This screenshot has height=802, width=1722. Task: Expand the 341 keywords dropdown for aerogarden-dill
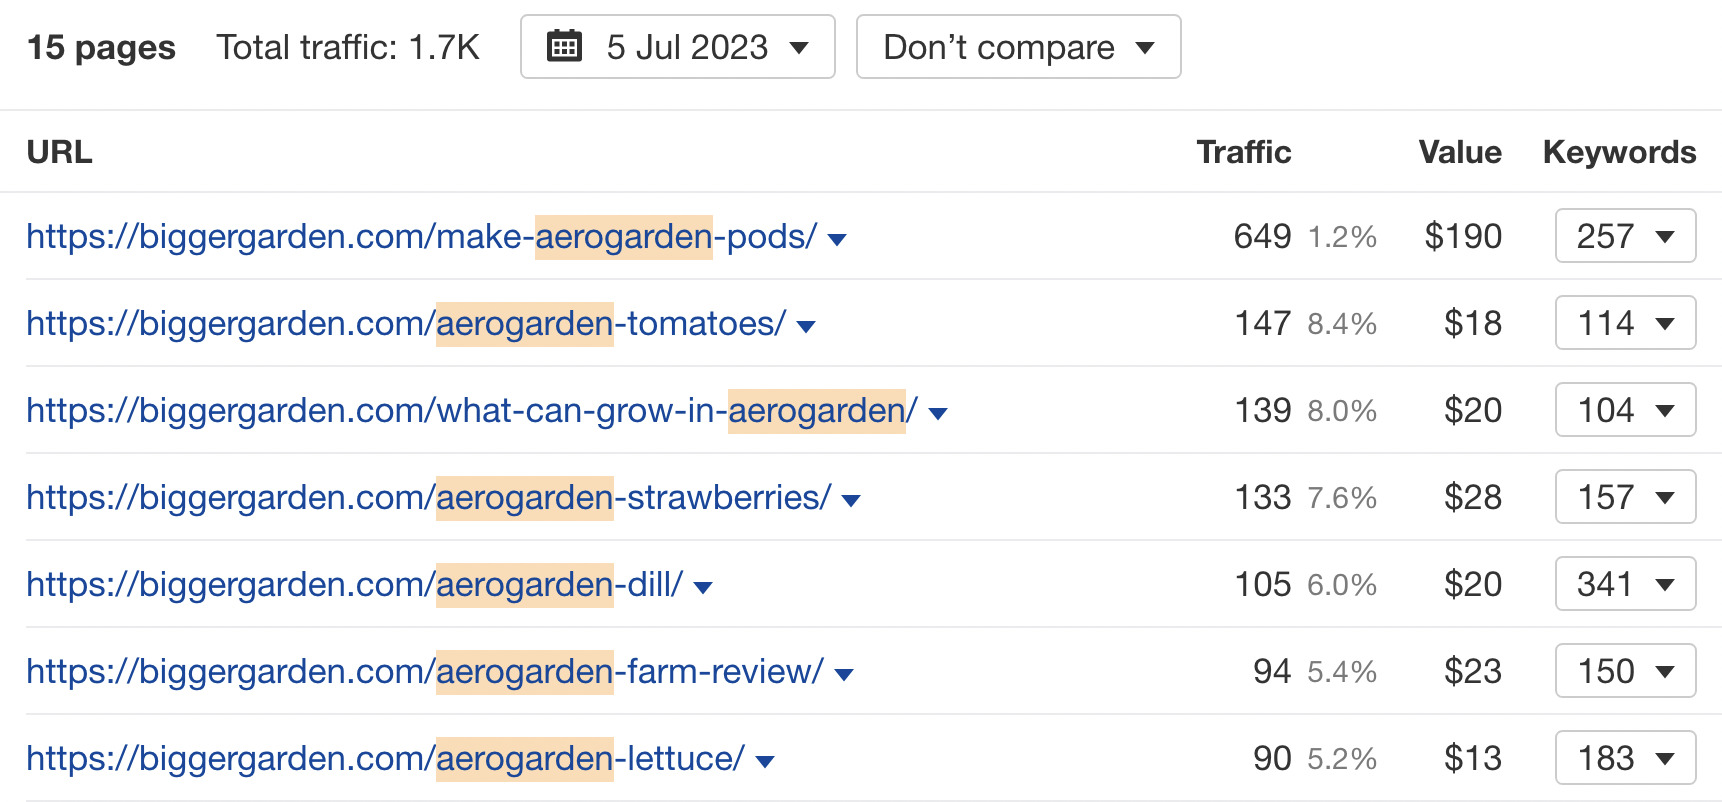[x=1624, y=584]
